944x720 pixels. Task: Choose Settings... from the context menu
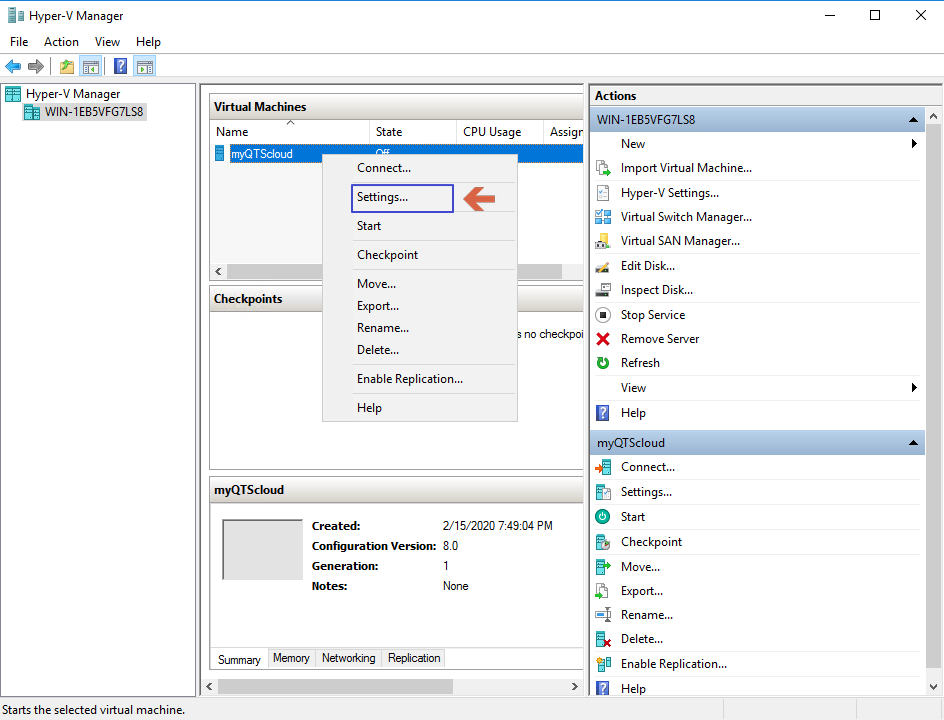[420, 197]
